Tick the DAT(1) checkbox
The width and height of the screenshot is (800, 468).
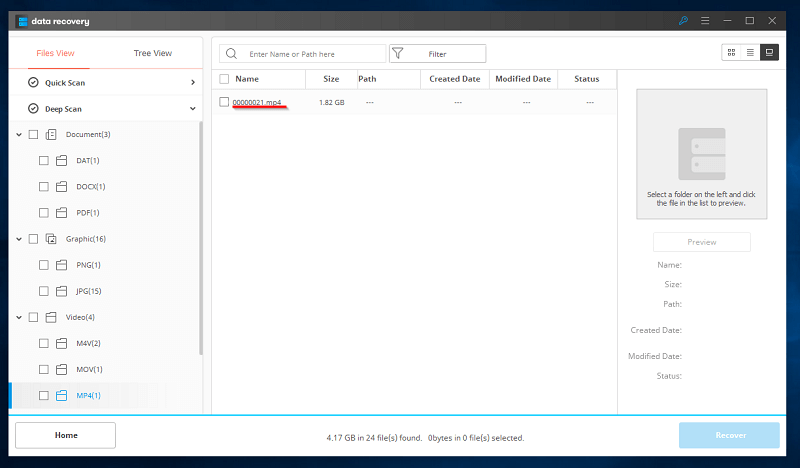click(44, 161)
